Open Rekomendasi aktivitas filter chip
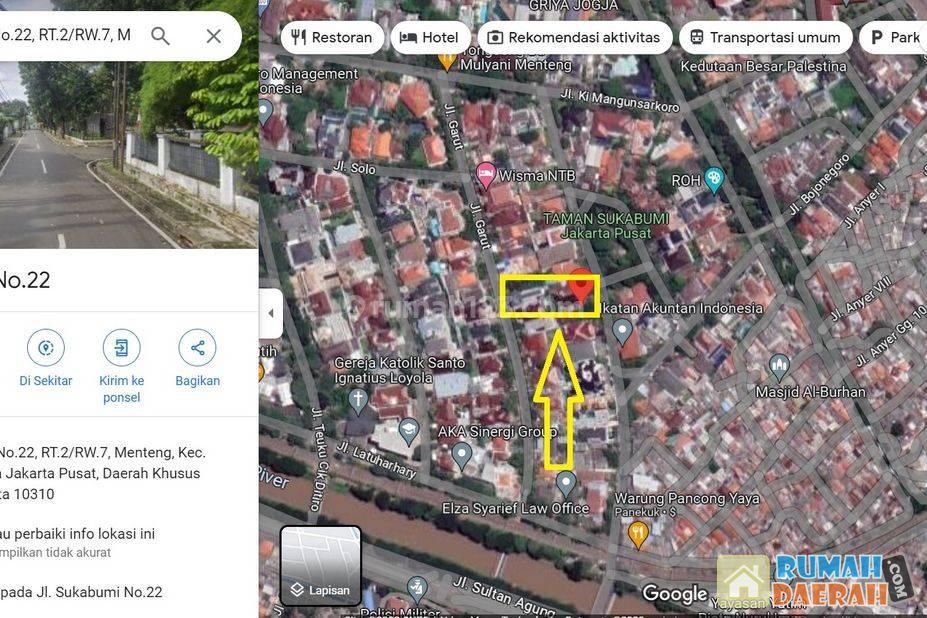The width and height of the screenshot is (927, 618). [x=574, y=38]
